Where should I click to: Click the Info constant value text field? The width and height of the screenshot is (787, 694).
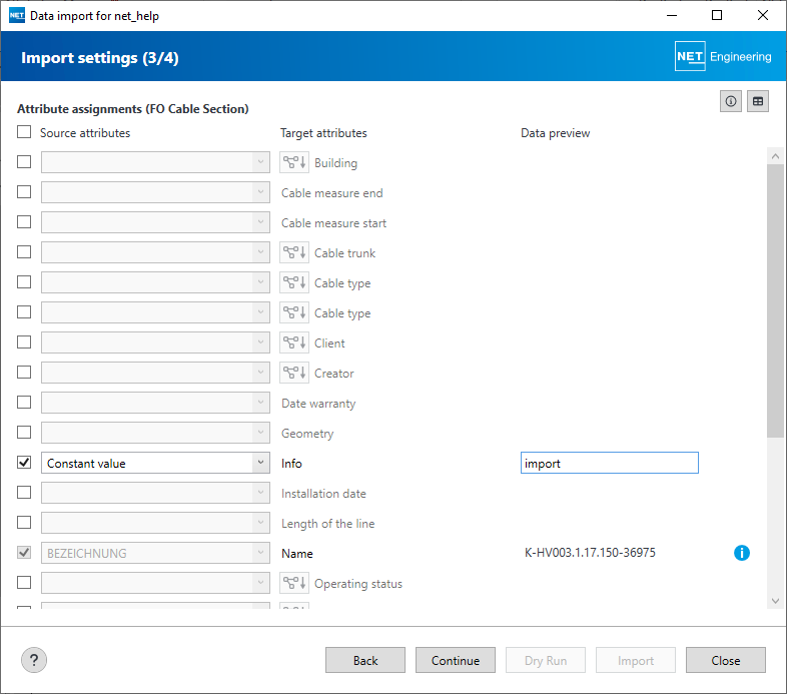[x=609, y=463]
